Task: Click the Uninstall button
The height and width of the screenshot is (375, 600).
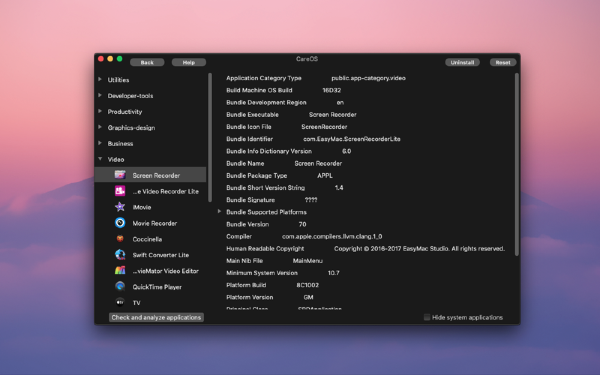Action: pos(462,62)
